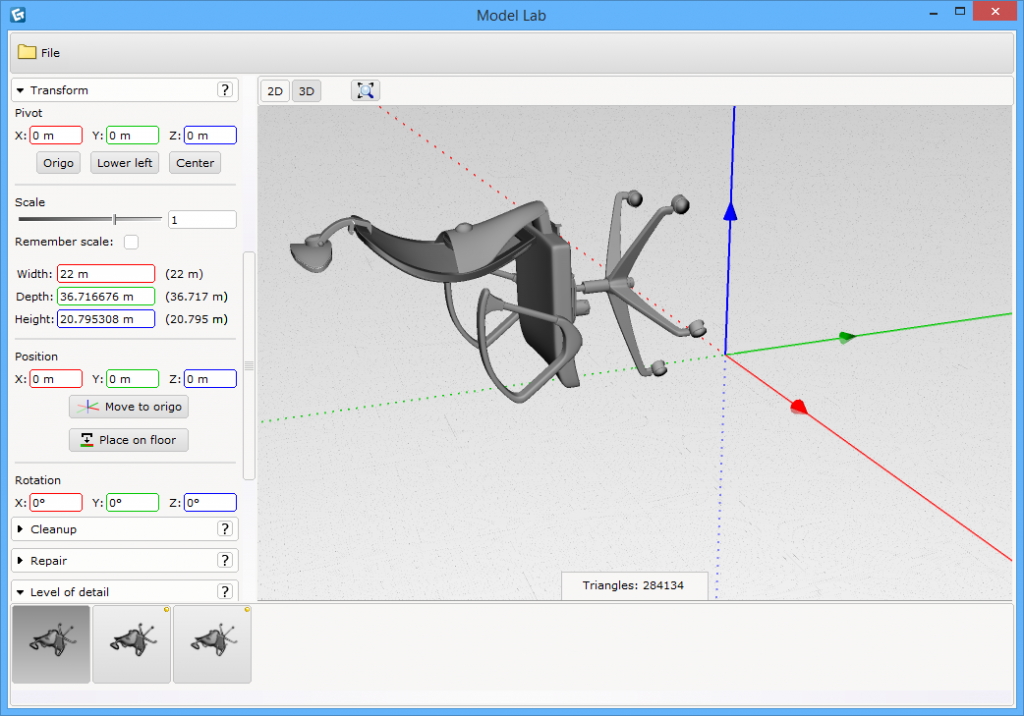Adjust the Scale slider handle
Viewport: 1024px width, 716px height.
[115, 218]
